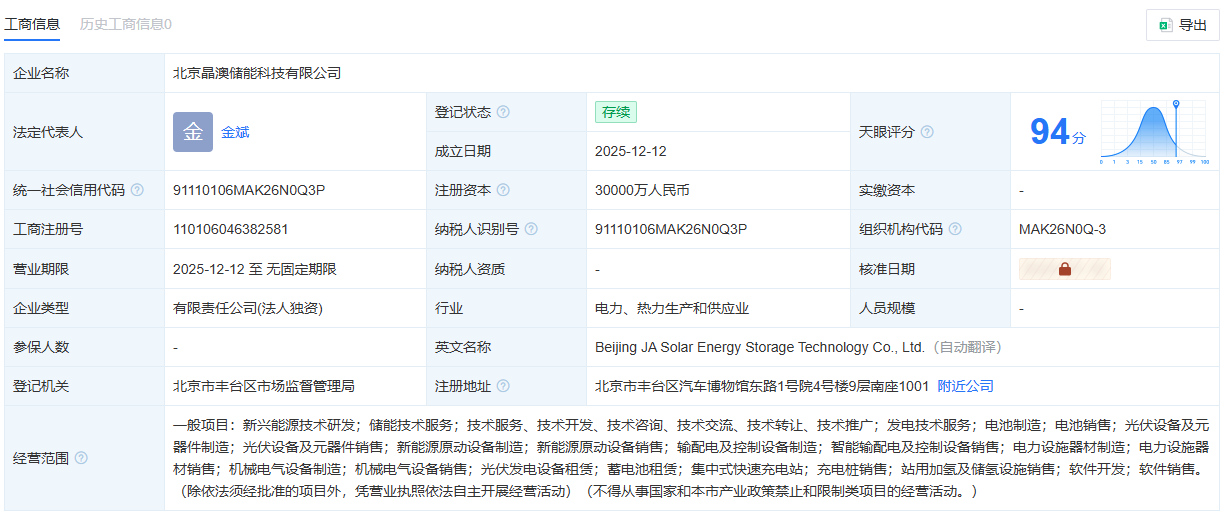The width and height of the screenshot is (1223, 516).
Task: Click the 存续 status tag
Action: [615, 112]
